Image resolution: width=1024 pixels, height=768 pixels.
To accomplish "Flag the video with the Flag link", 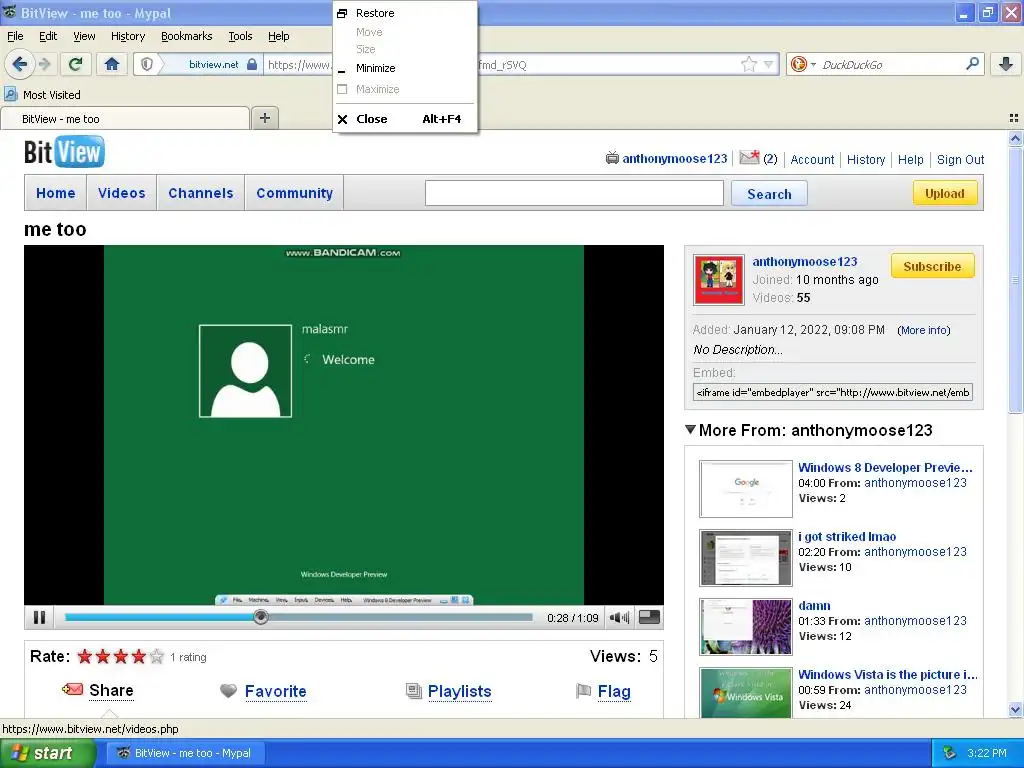I will click(614, 691).
